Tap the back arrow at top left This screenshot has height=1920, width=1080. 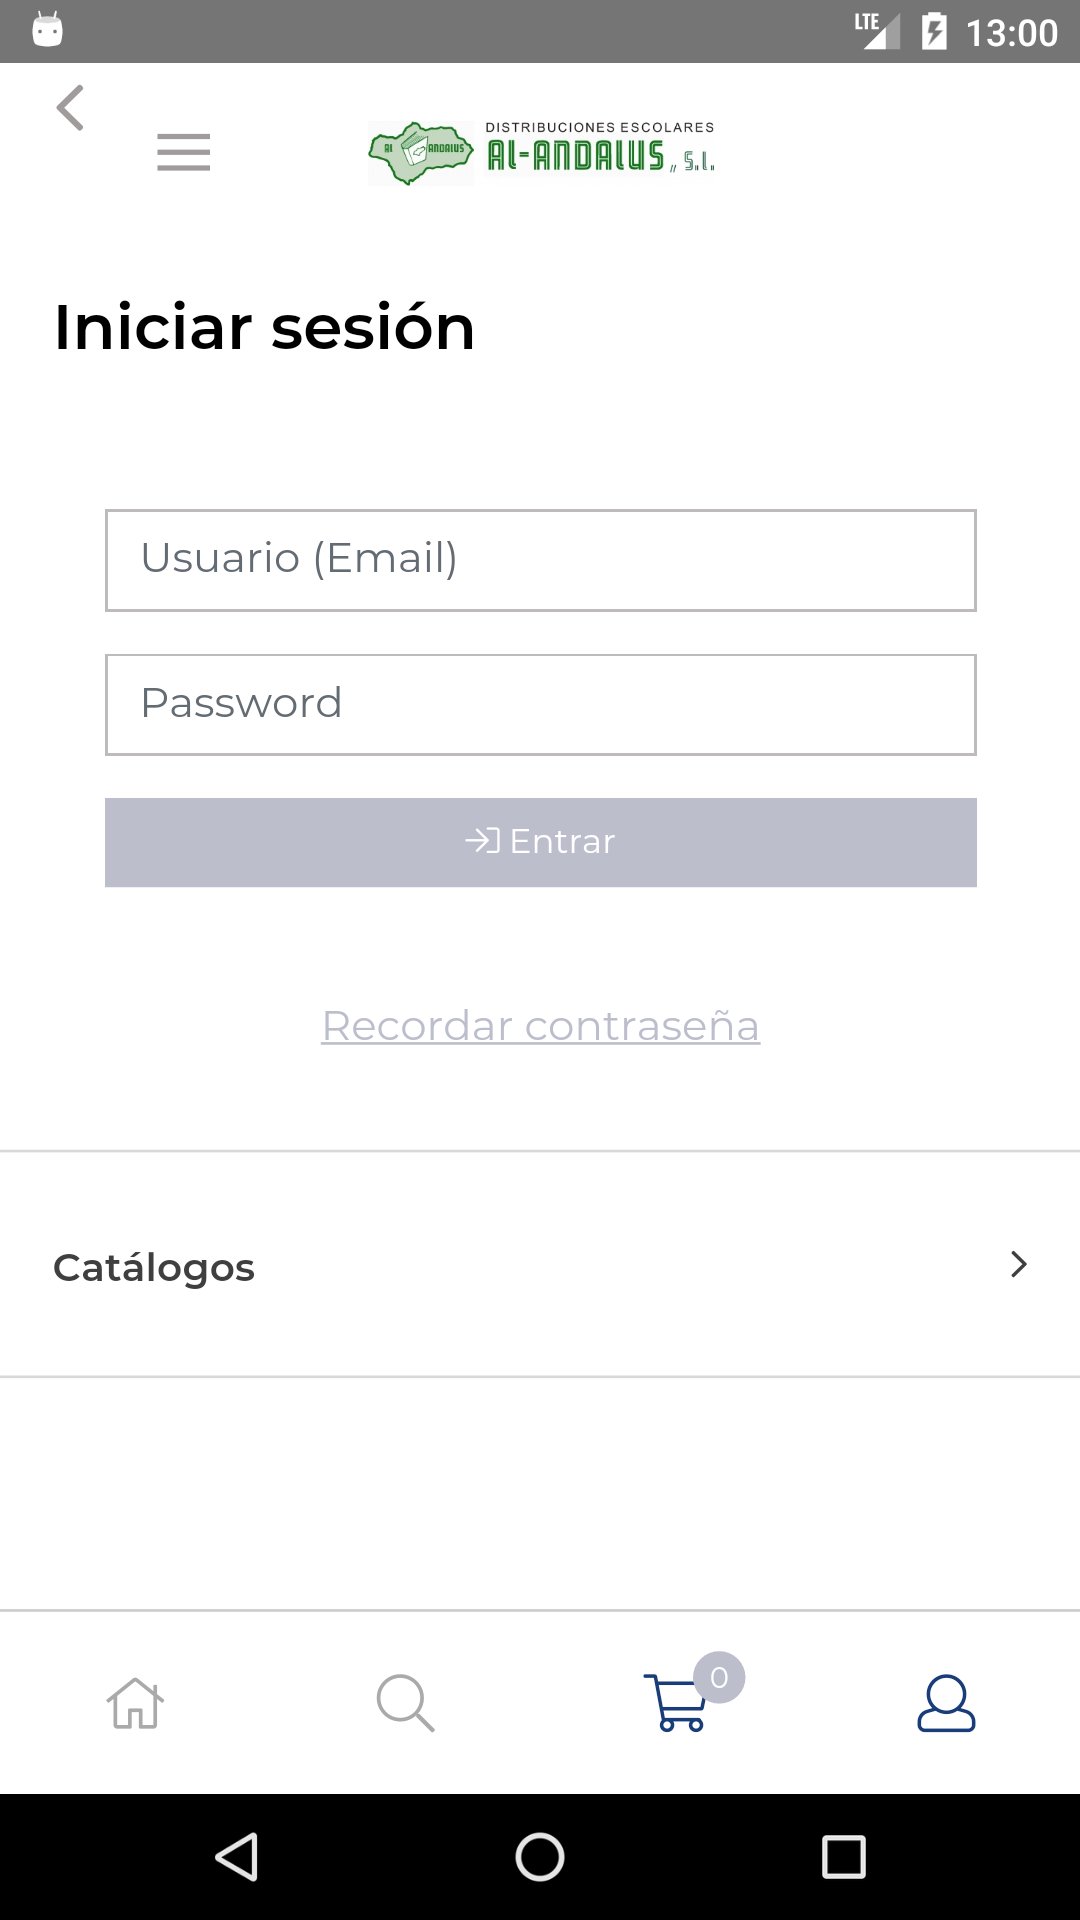[70, 108]
